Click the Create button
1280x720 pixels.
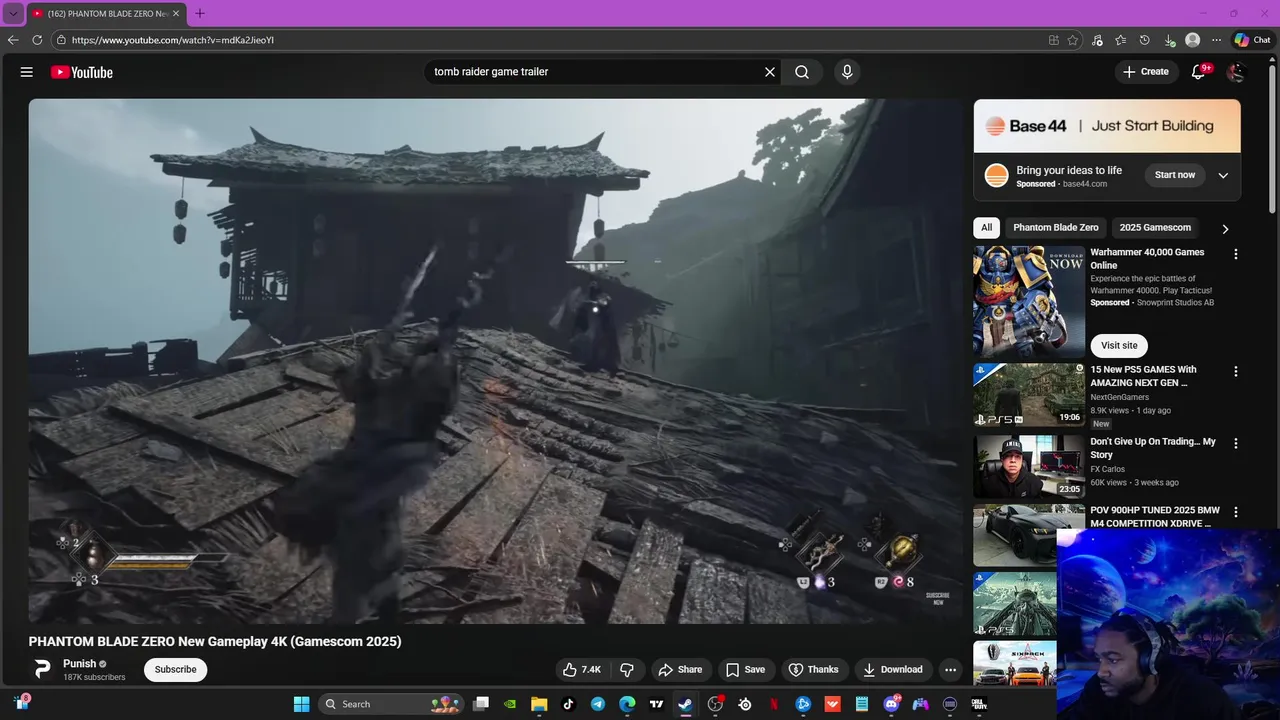pos(1146,72)
